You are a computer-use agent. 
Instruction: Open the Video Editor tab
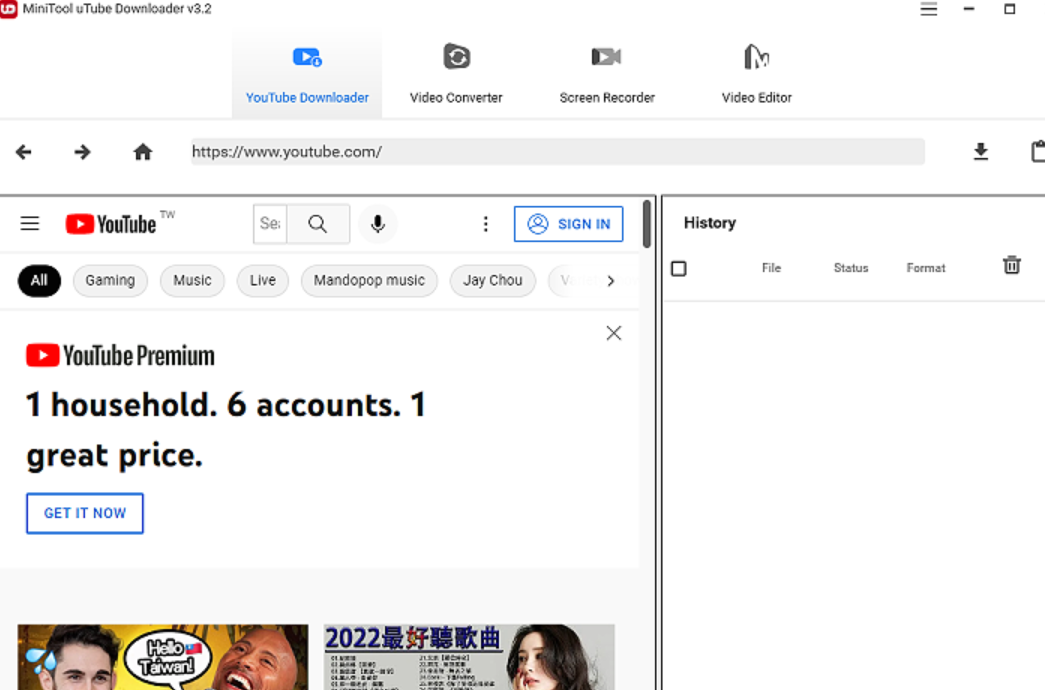click(x=756, y=75)
